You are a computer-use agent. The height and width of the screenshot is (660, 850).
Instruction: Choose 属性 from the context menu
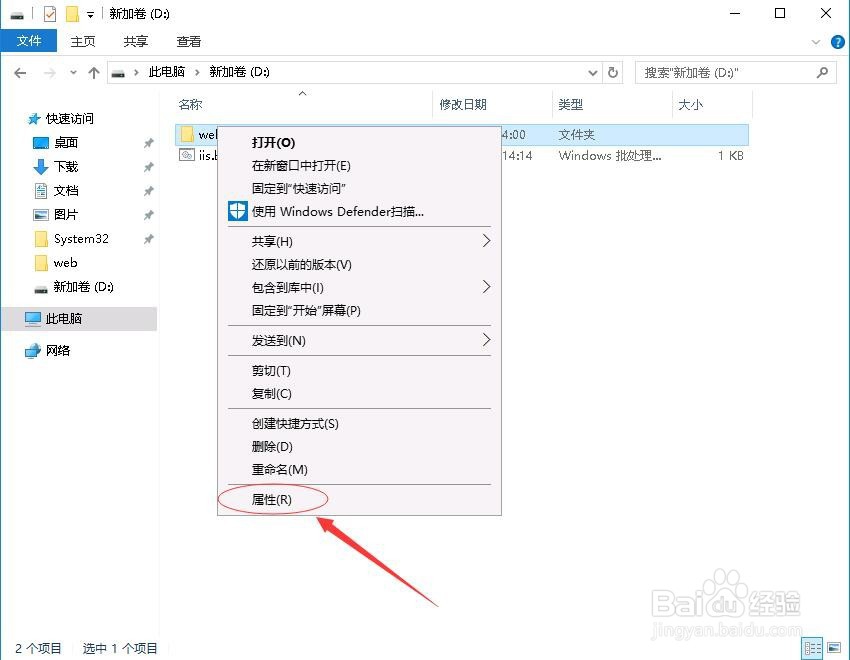click(x=272, y=499)
